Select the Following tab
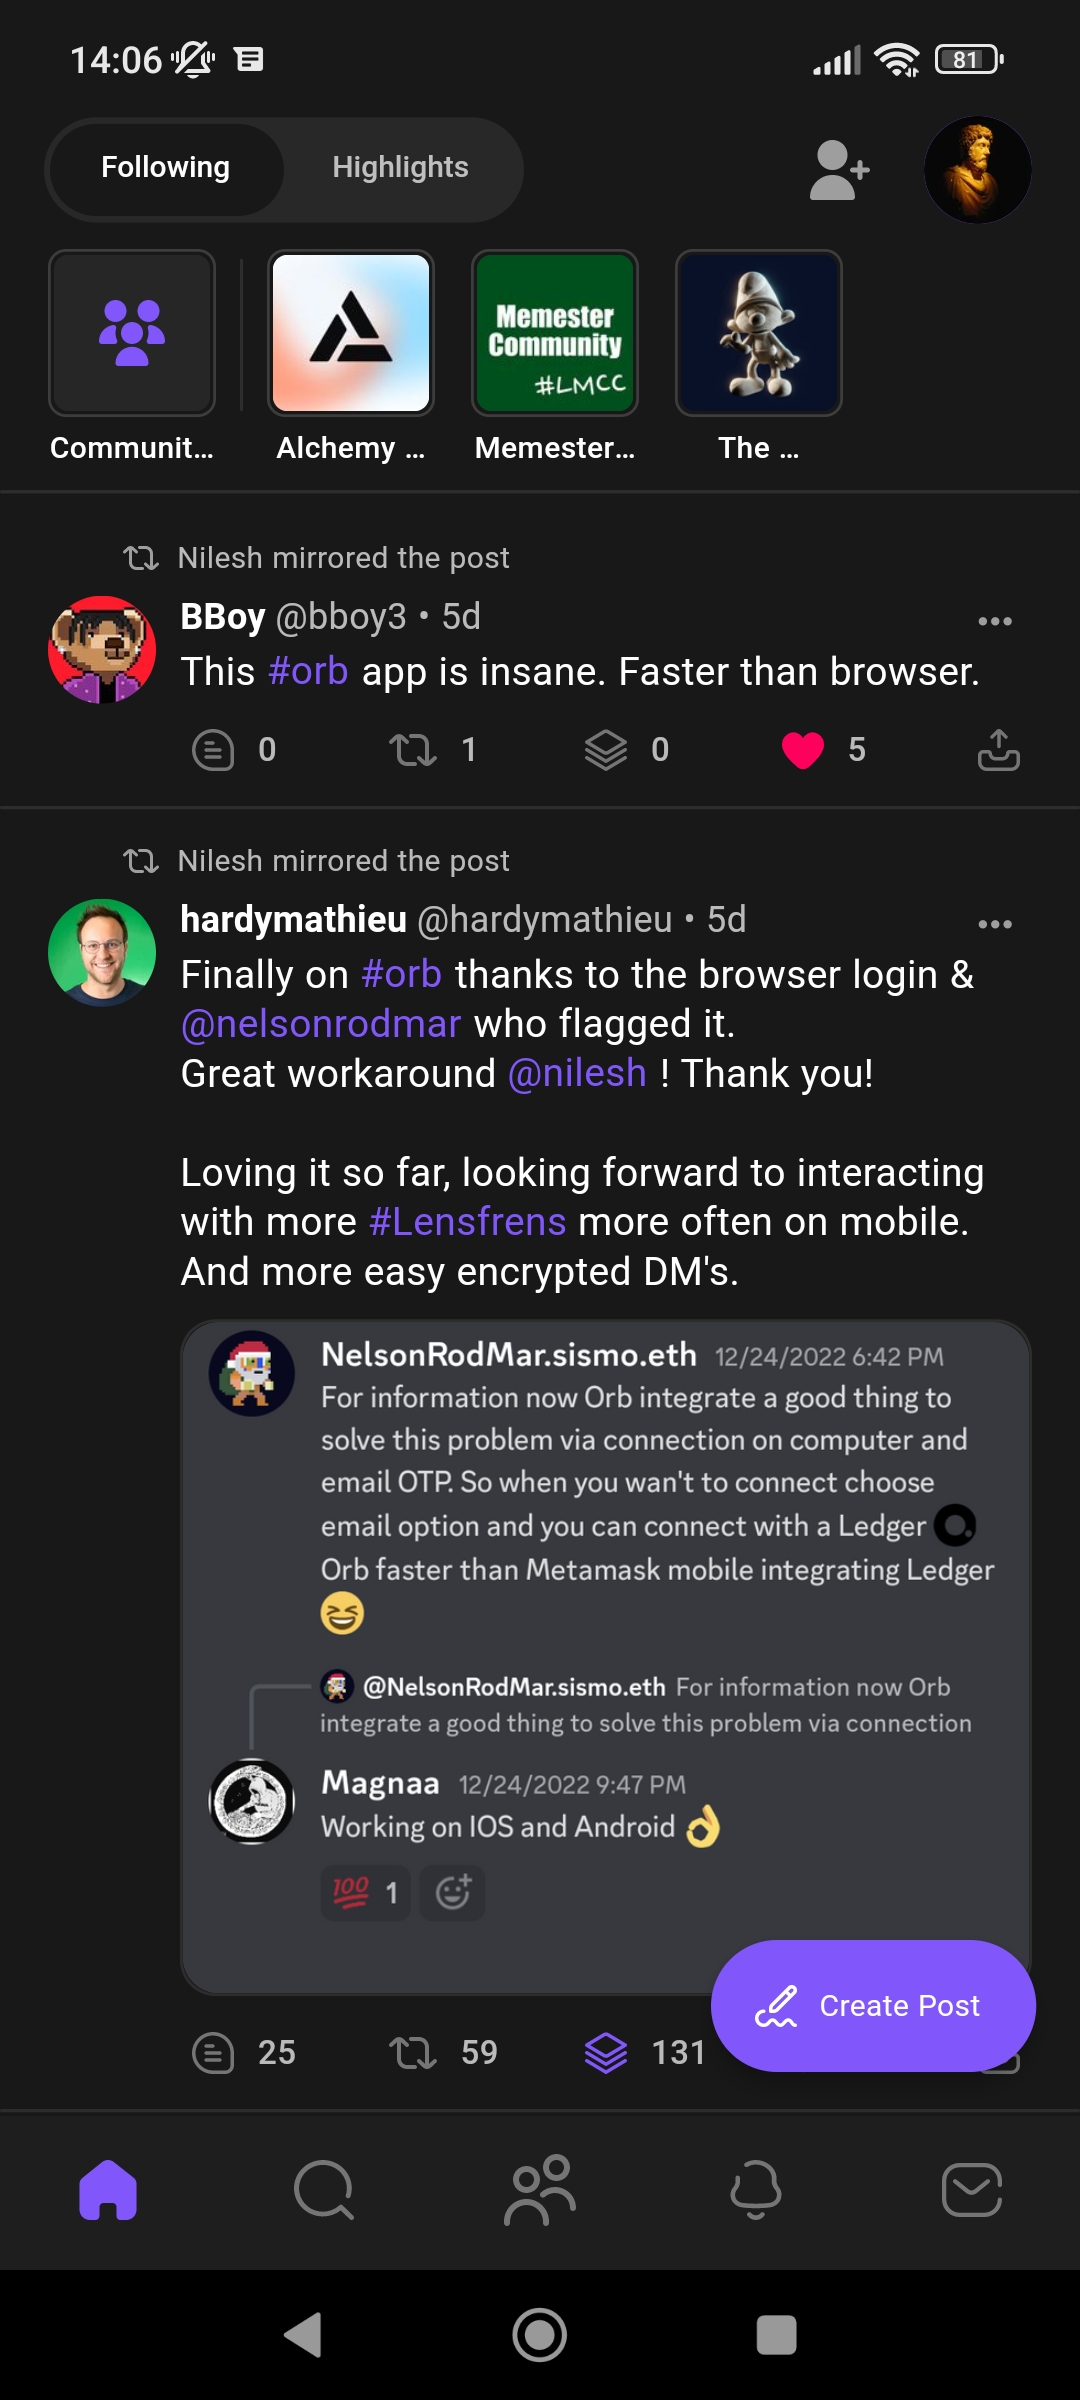The image size is (1080, 2400). [x=166, y=167]
